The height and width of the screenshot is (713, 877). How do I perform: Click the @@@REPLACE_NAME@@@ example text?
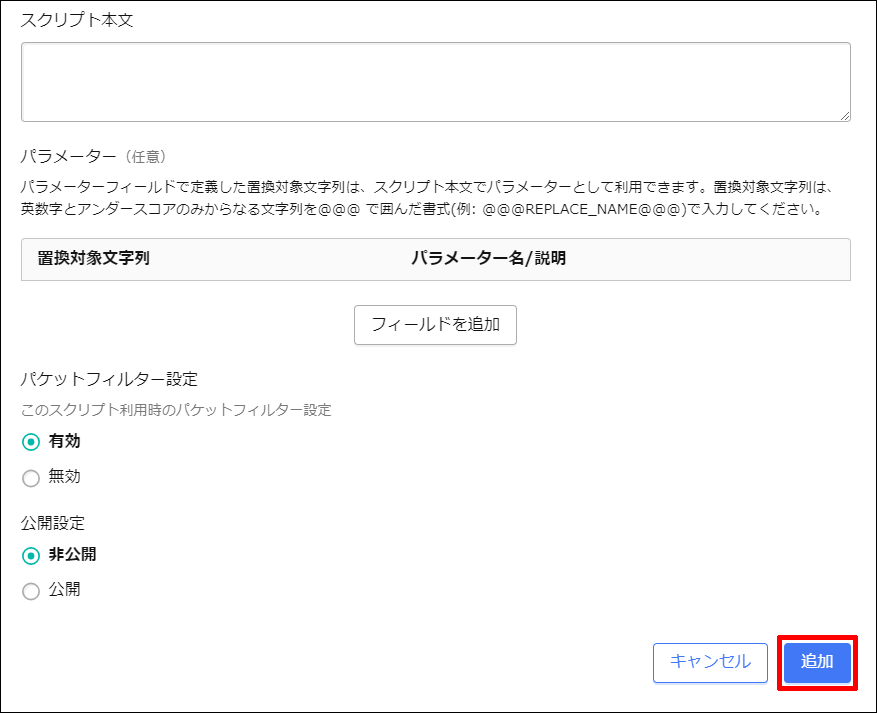click(x=582, y=210)
